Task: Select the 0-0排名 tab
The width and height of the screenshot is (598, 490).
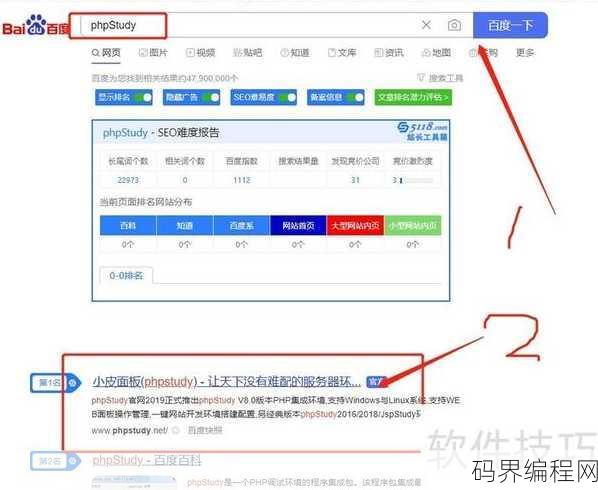Action: pos(126,275)
